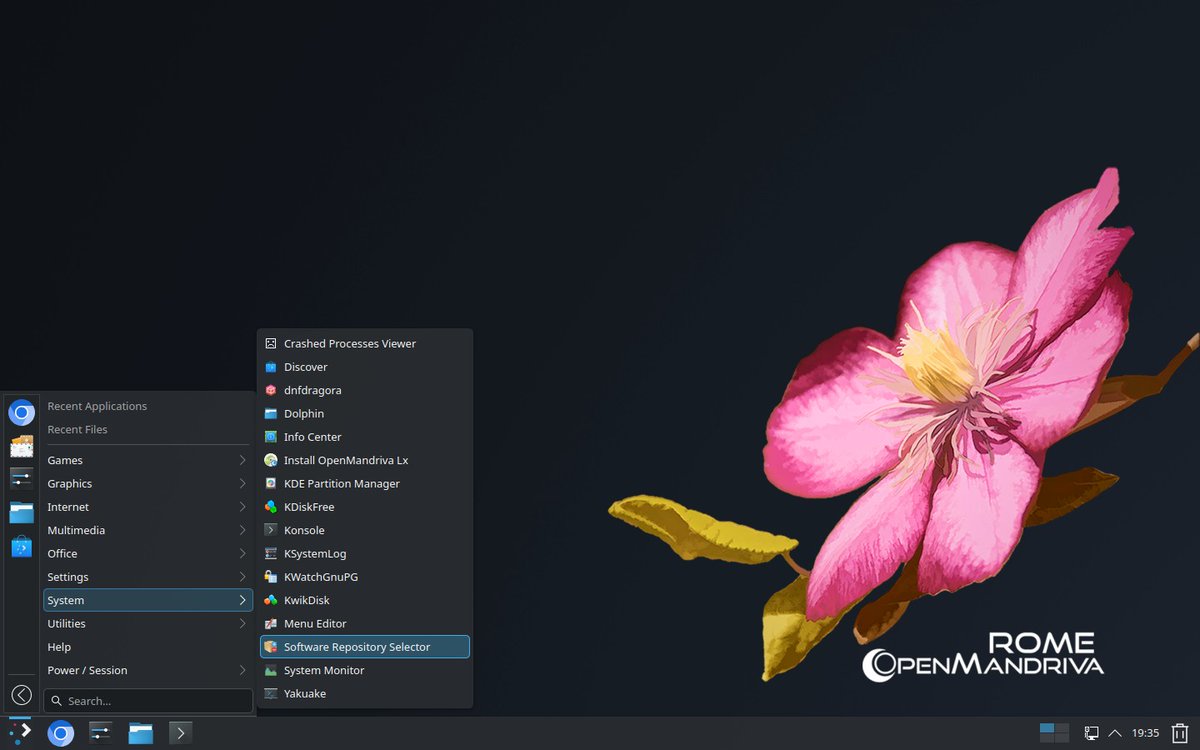Viewport: 1200px width, 750px height.
Task: Expand the Games category
Action: pyautogui.click(x=147, y=460)
